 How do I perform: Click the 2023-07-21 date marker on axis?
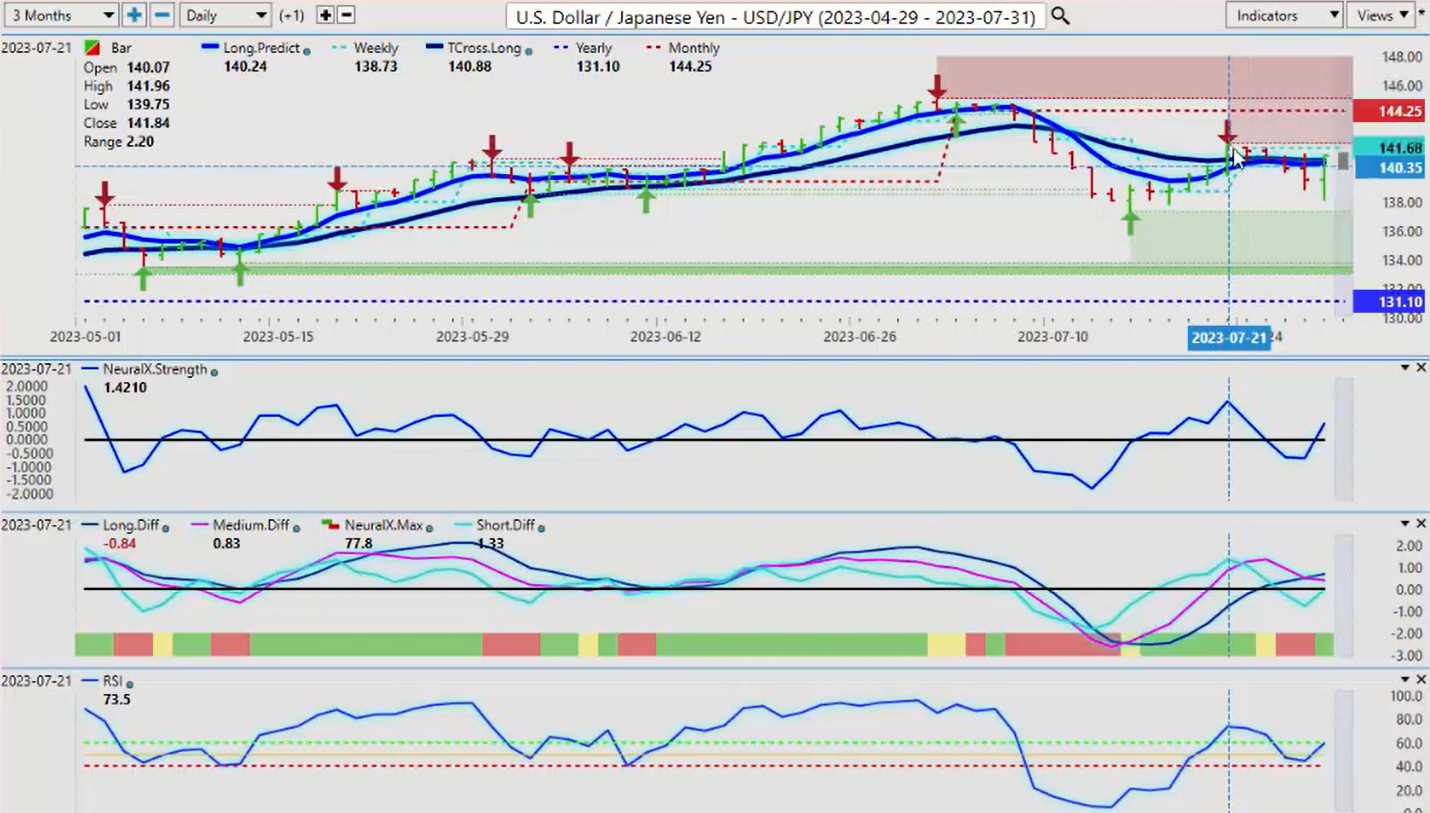[x=1229, y=338]
